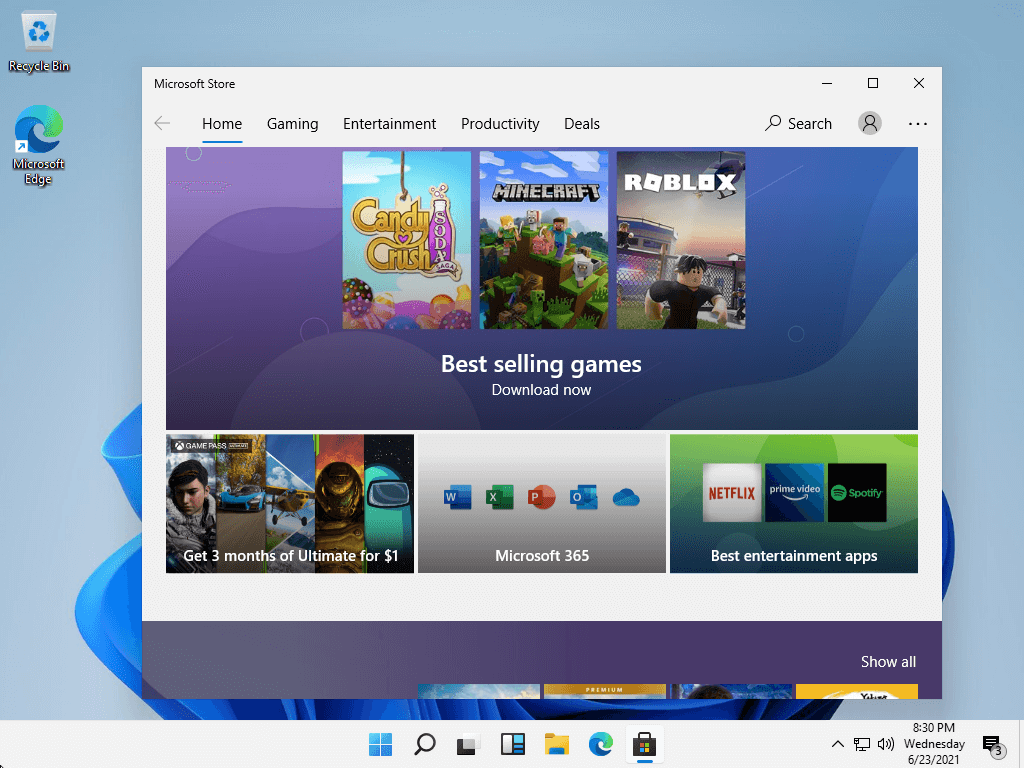
Task: Open the notification center showing 3 alerts
Action: pos(991,744)
